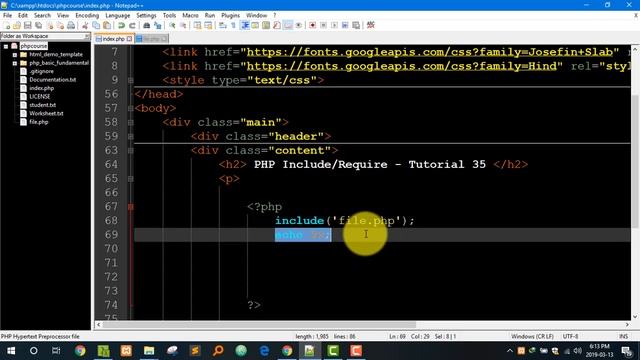Open the Language menu

pyautogui.click(x=118, y=15)
